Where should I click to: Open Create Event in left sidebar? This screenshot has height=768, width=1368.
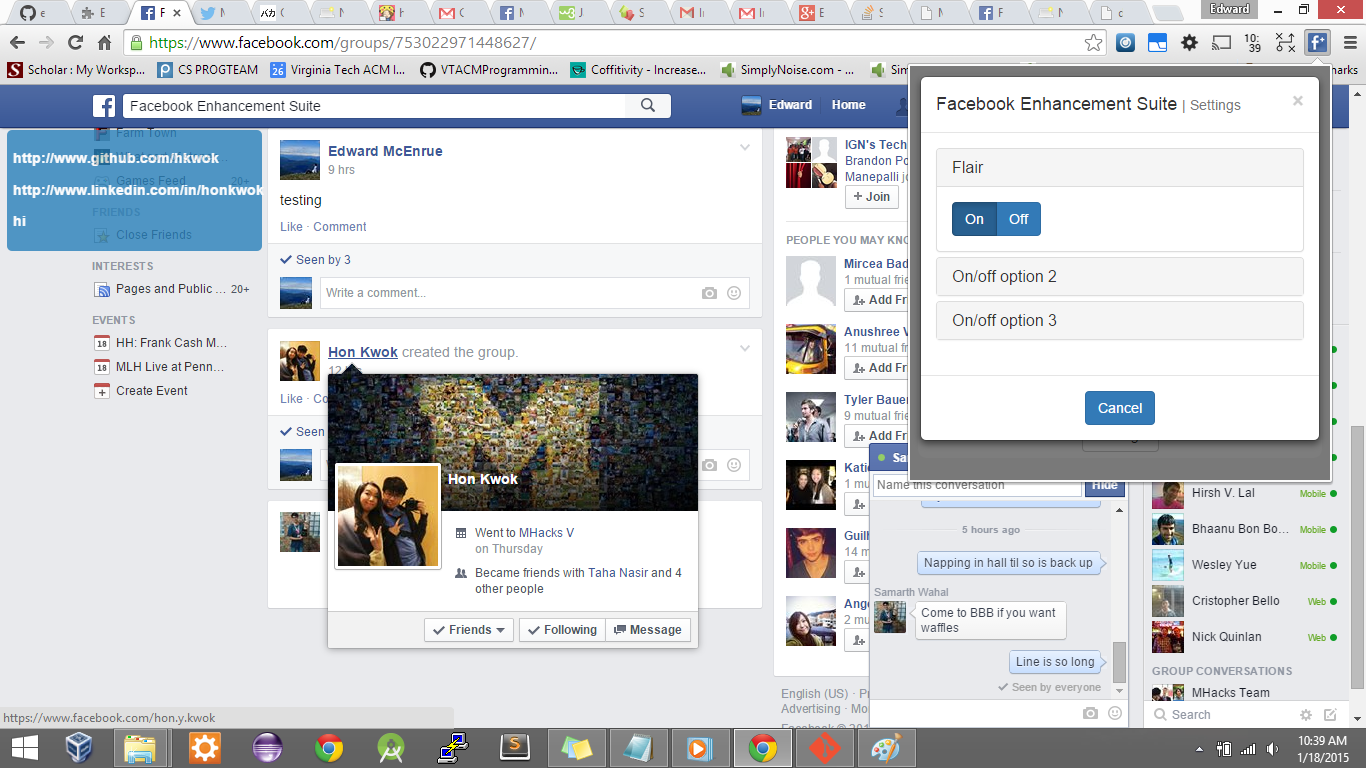pyautogui.click(x=152, y=391)
